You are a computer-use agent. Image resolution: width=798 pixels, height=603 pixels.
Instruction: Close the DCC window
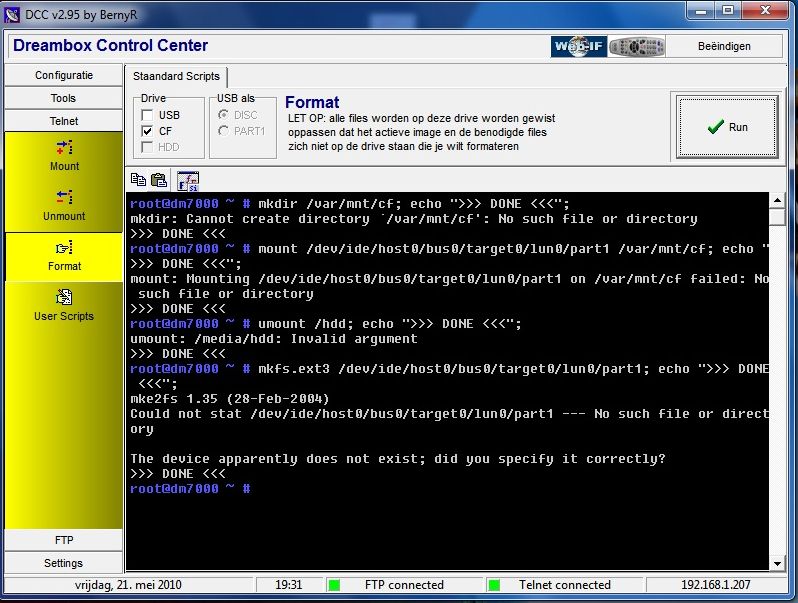point(765,10)
